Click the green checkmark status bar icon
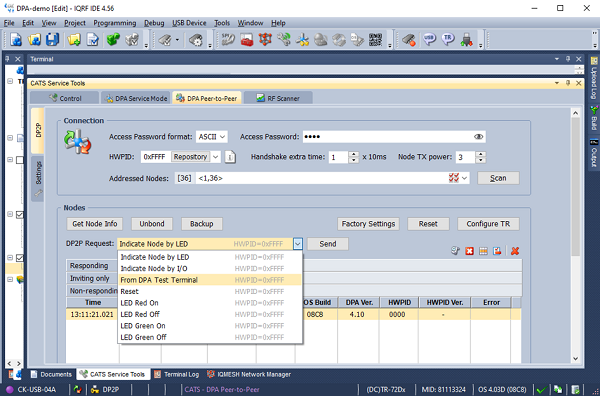Viewport: 600px width, 396px height. point(541,390)
